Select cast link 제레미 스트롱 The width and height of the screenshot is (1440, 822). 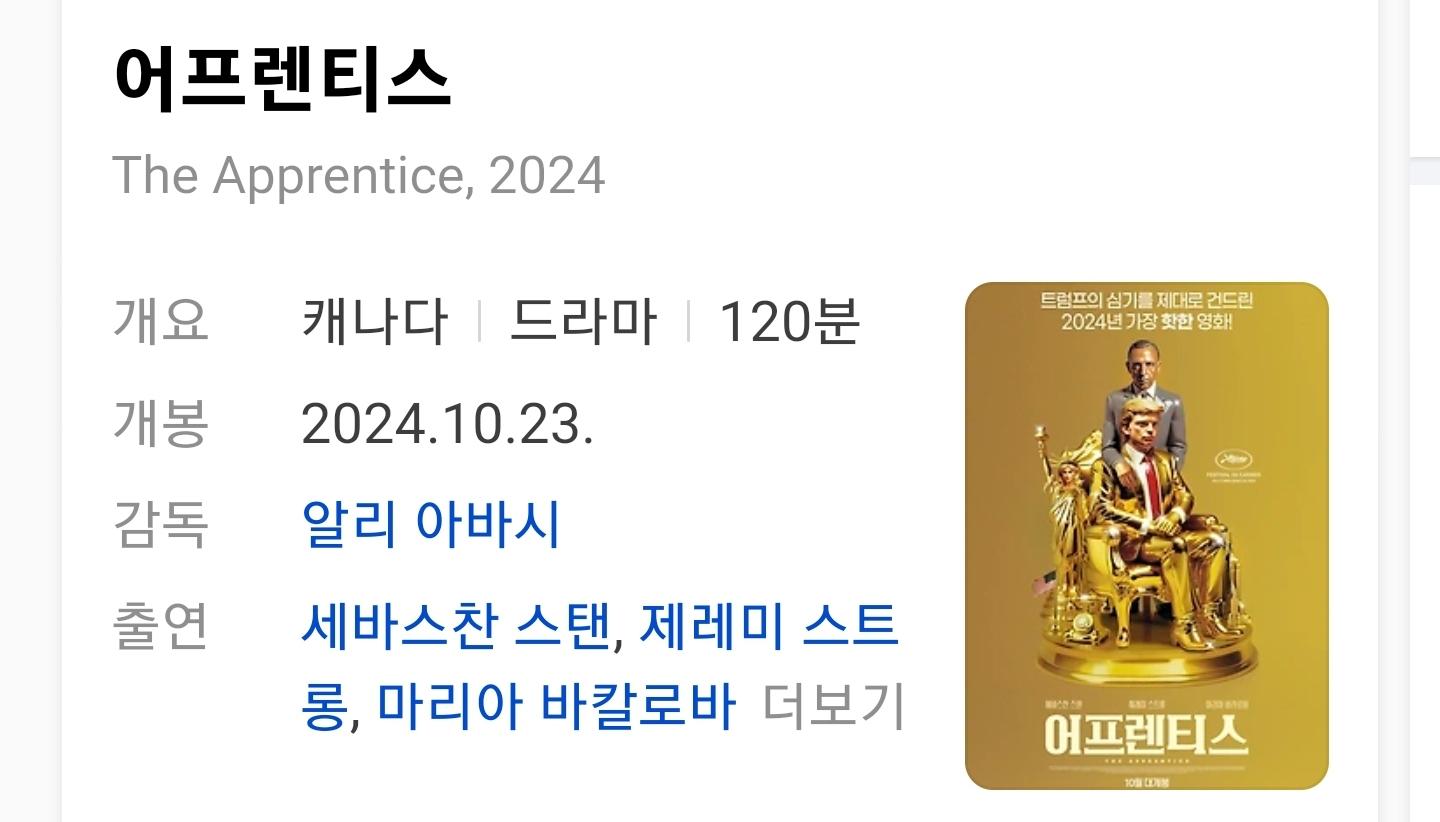(600, 666)
